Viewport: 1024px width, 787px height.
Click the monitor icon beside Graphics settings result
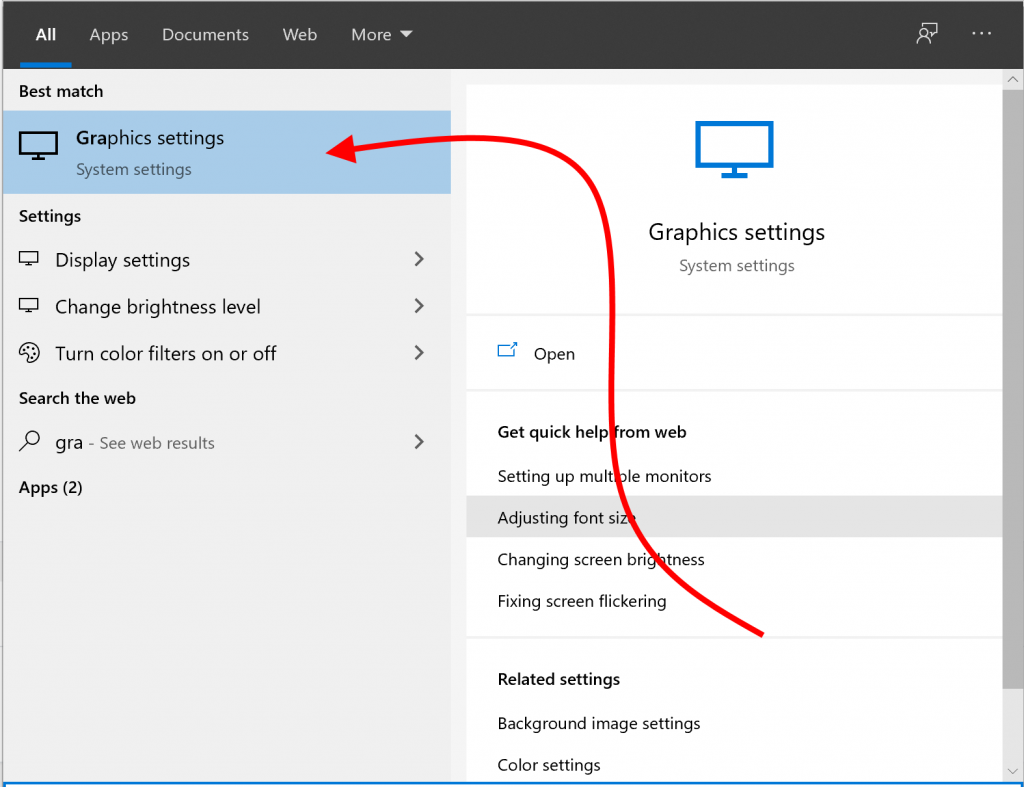pyautogui.click(x=38, y=146)
